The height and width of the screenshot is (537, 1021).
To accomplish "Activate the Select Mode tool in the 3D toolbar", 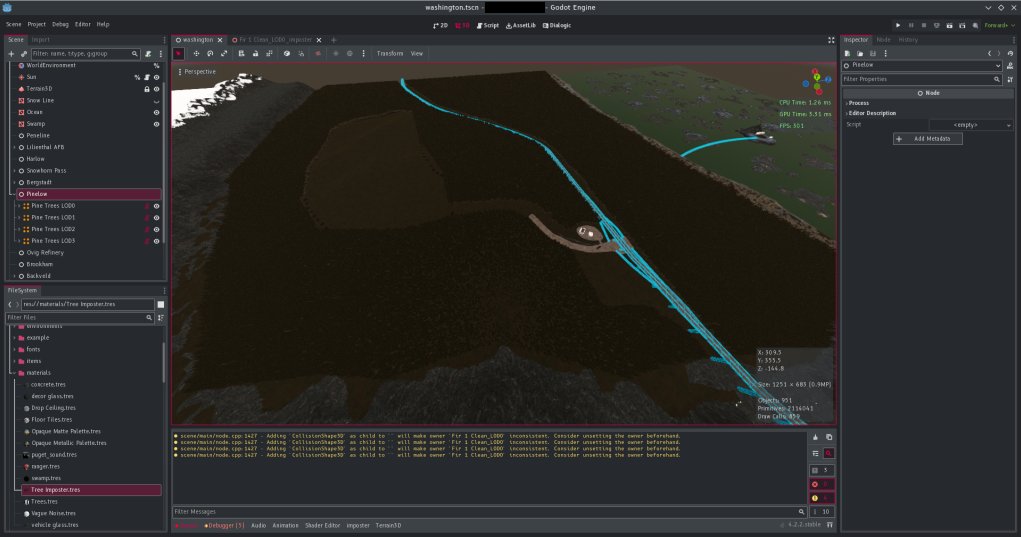I will click(179, 53).
